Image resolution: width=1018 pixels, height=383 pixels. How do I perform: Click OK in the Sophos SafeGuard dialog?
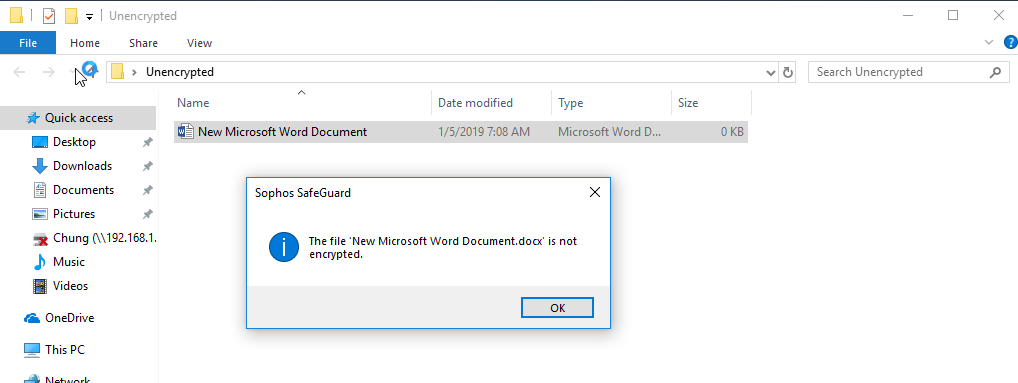click(x=557, y=308)
